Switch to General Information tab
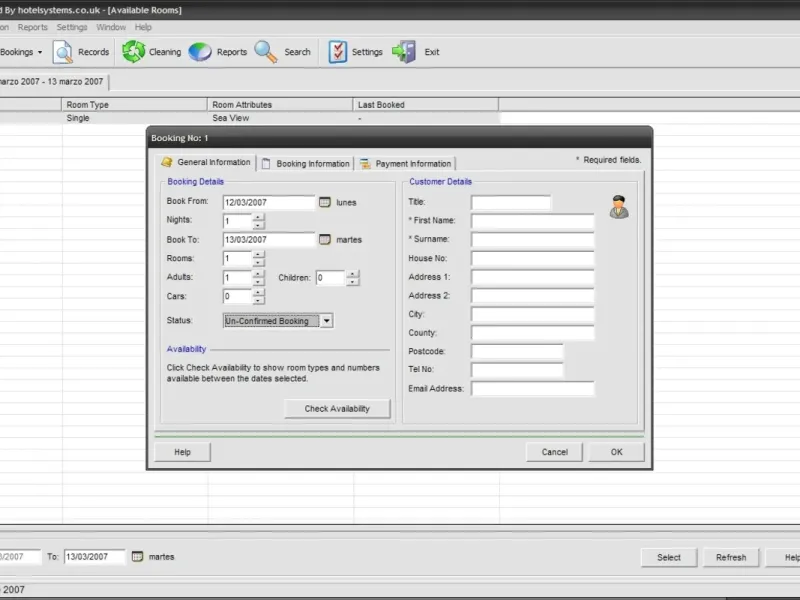 206,162
